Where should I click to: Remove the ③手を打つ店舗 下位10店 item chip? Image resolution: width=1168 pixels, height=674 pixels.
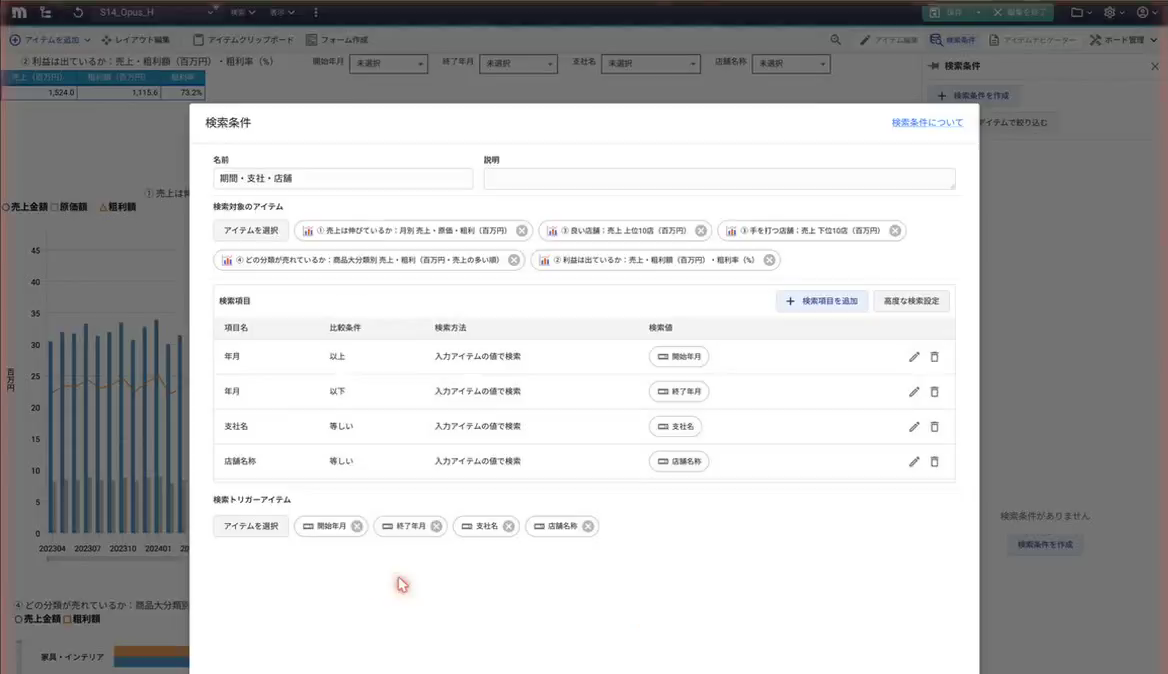(895, 231)
